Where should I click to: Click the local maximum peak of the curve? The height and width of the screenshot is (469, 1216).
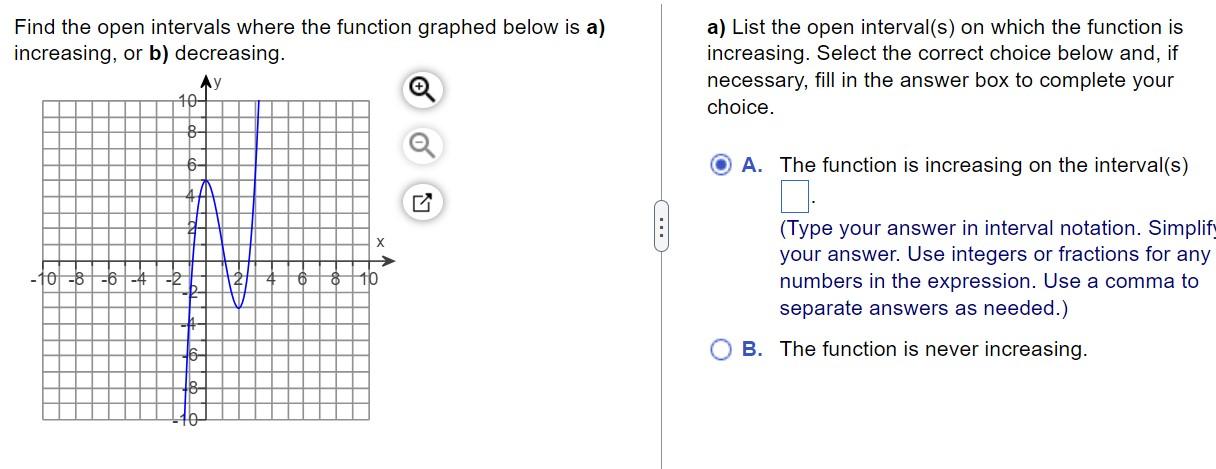coord(206,181)
